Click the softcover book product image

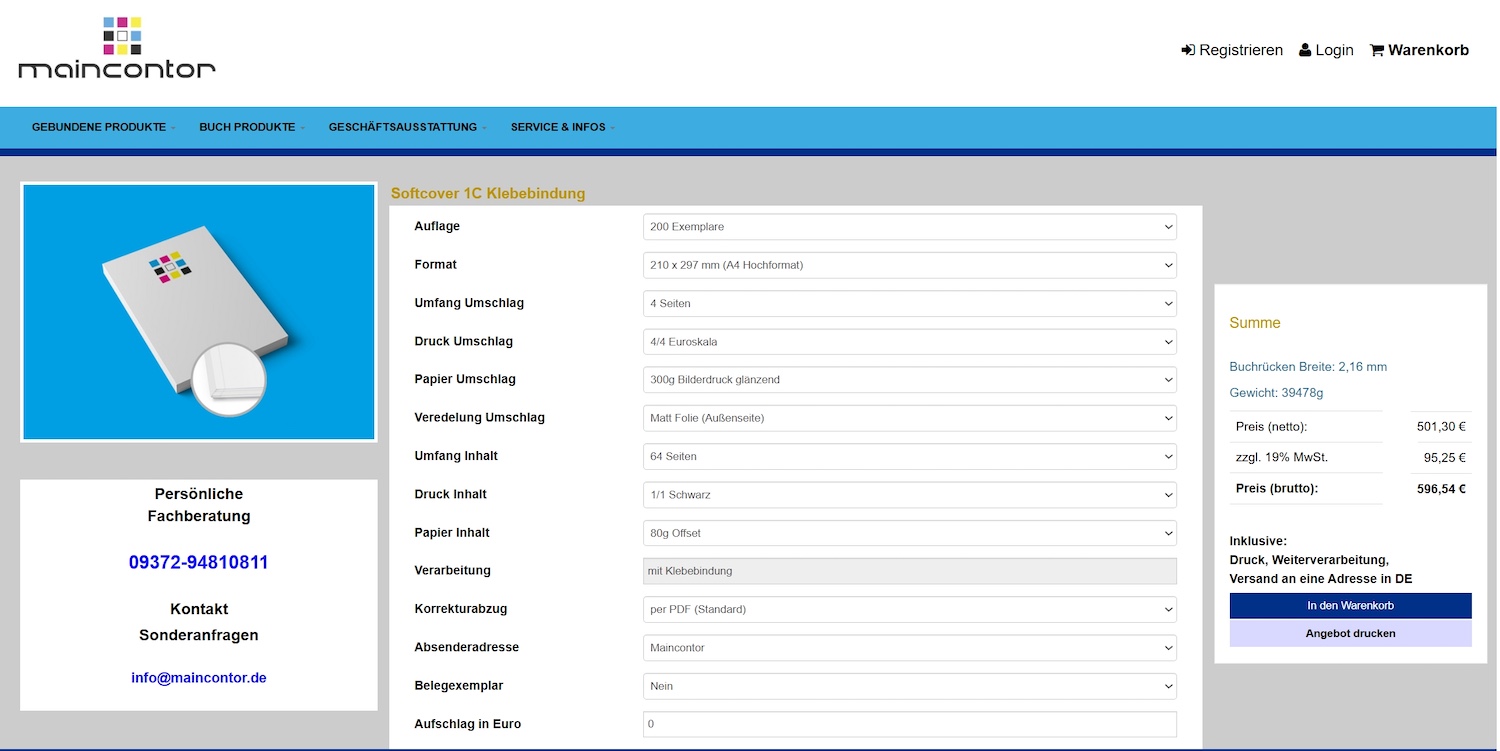tap(199, 312)
